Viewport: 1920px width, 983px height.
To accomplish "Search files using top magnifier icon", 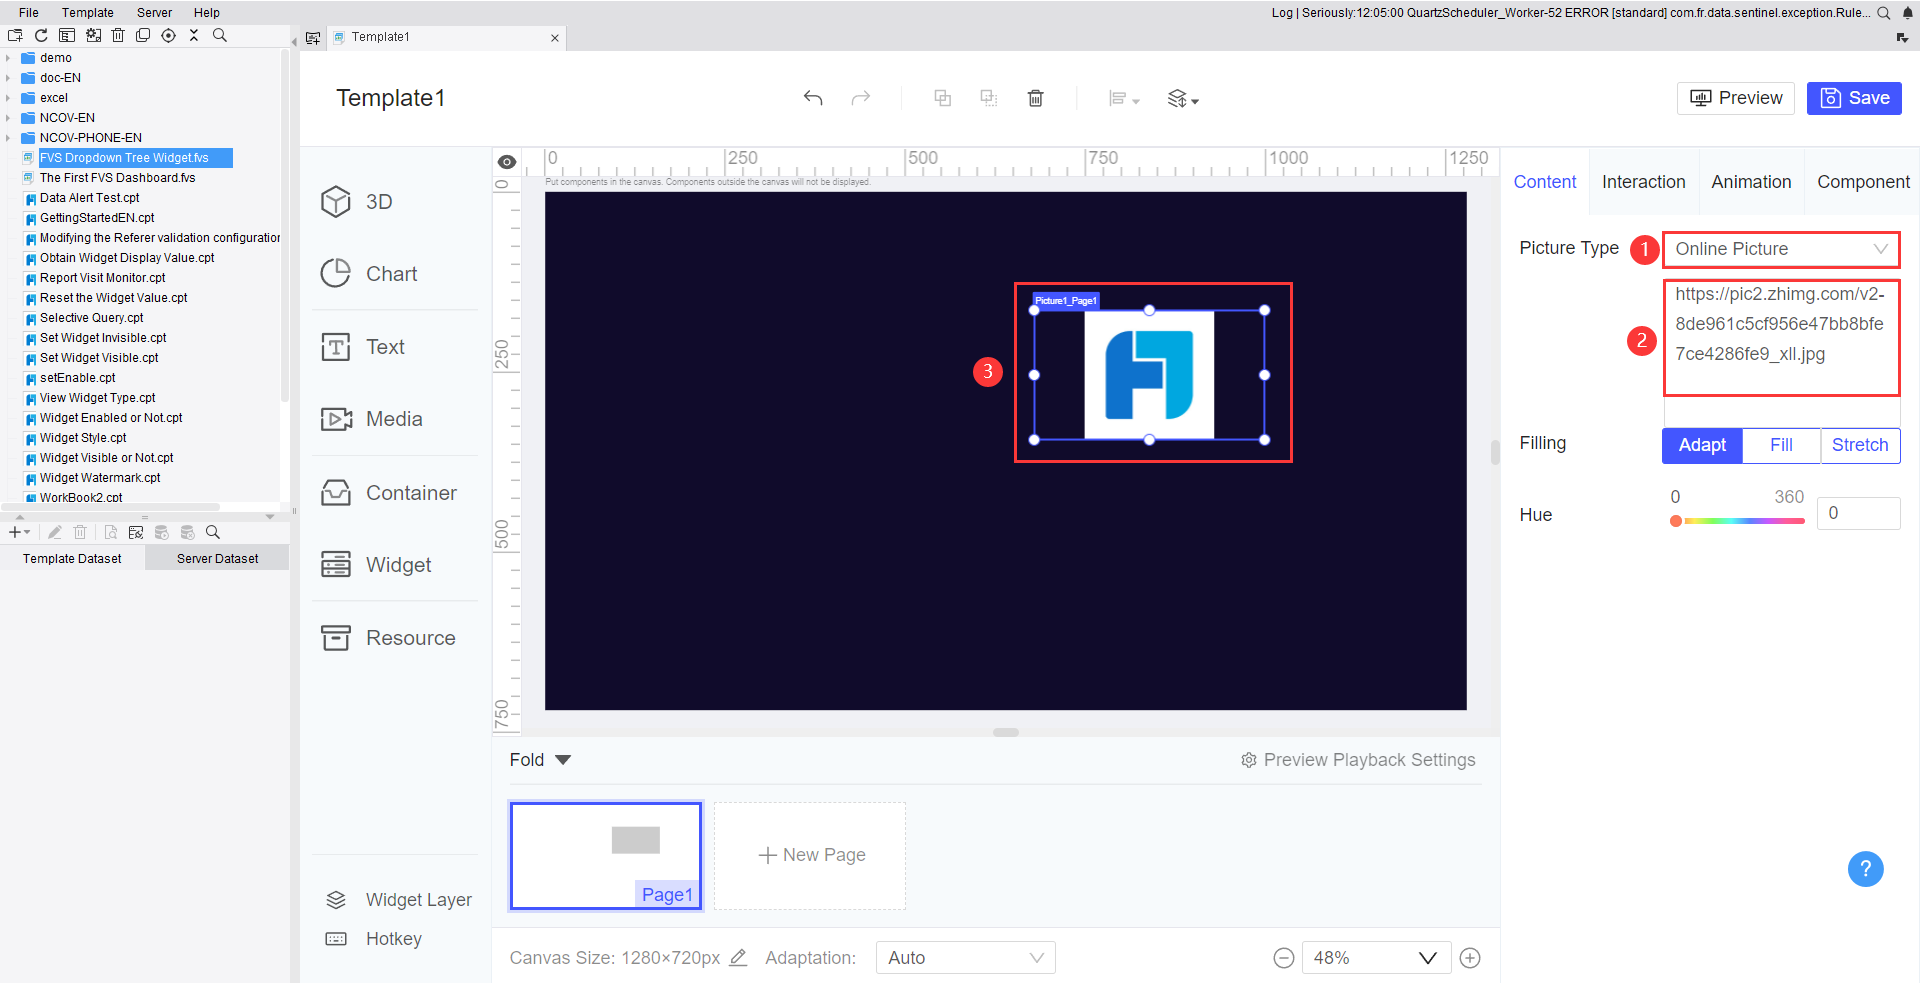I will (220, 35).
